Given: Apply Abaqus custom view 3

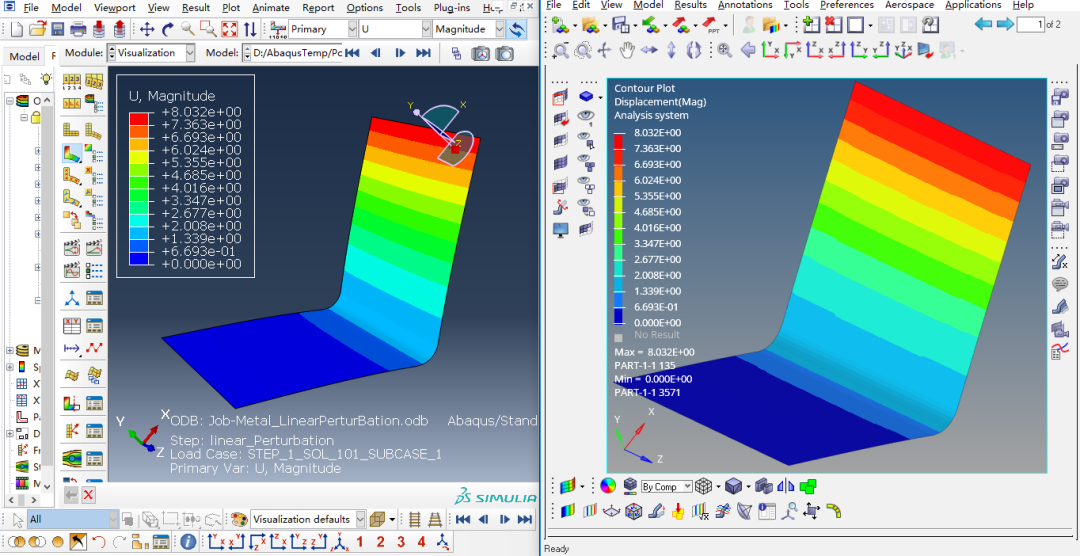Looking at the screenshot, I should coord(401,542).
